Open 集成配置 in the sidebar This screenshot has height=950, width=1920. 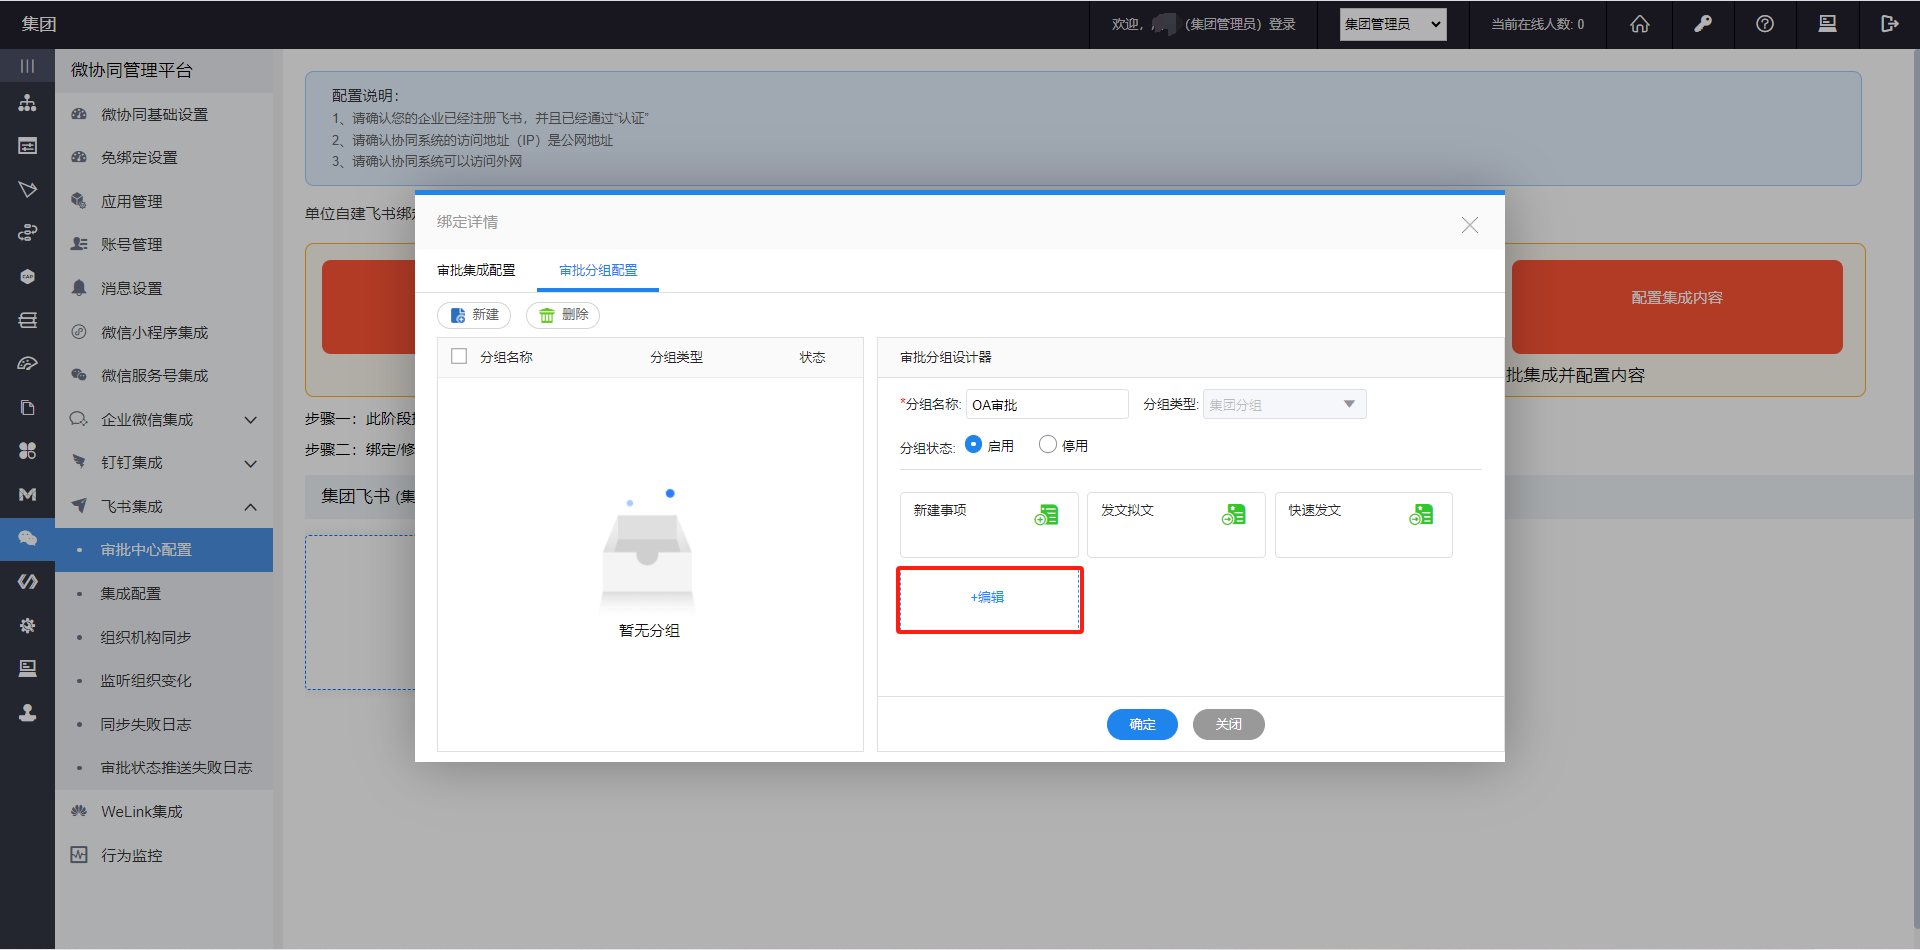[131, 594]
